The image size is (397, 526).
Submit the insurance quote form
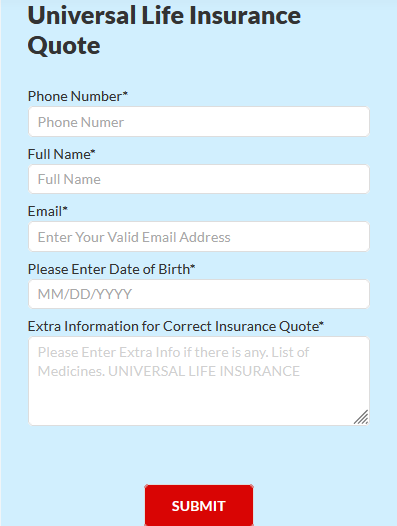[199, 506]
